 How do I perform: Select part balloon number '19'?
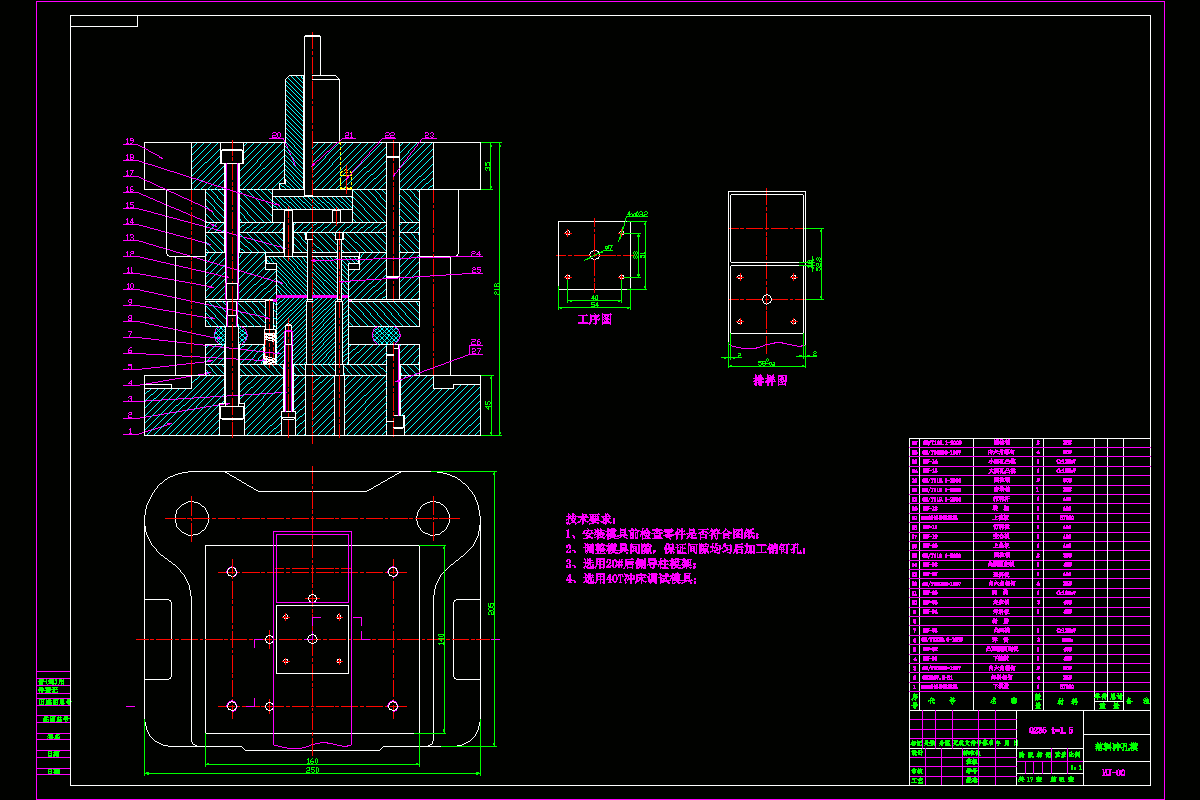(x=130, y=141)
